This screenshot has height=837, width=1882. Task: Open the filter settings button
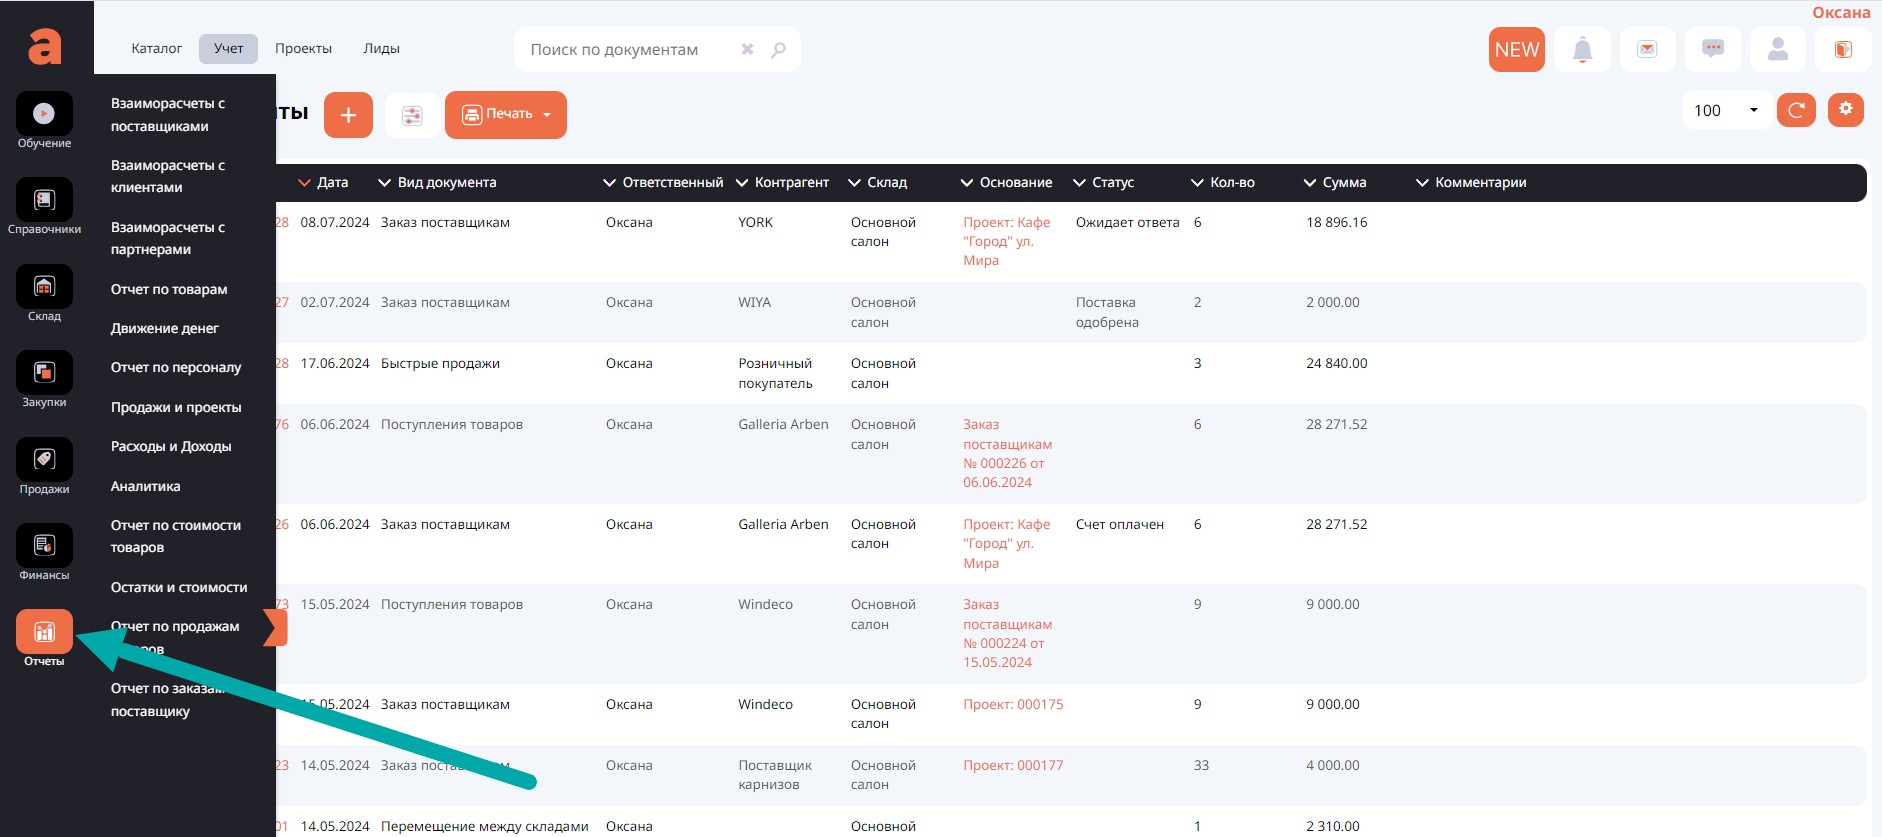[x=412, y=116]
